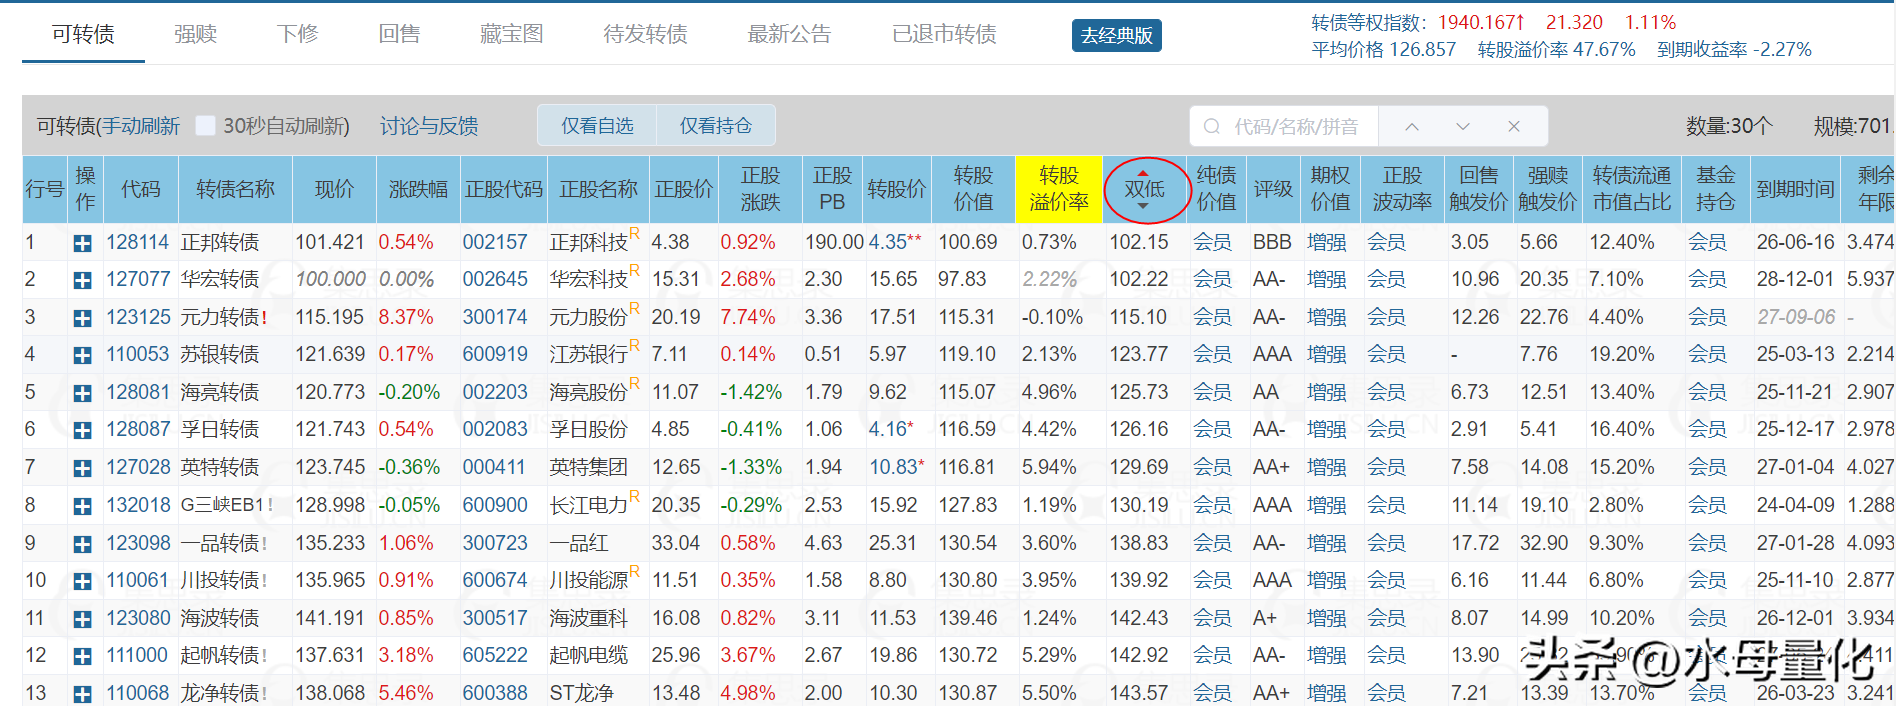Sort by 双低 column header
The image size is (1896, 706).
click(1146, 189)
